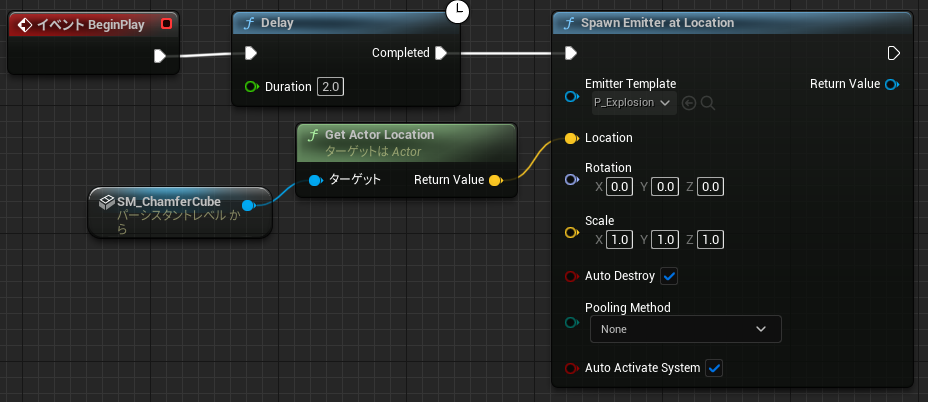Screen dimensions: 928x402
Task: Click the function icon on Delay title
Action: pos(250,23)
